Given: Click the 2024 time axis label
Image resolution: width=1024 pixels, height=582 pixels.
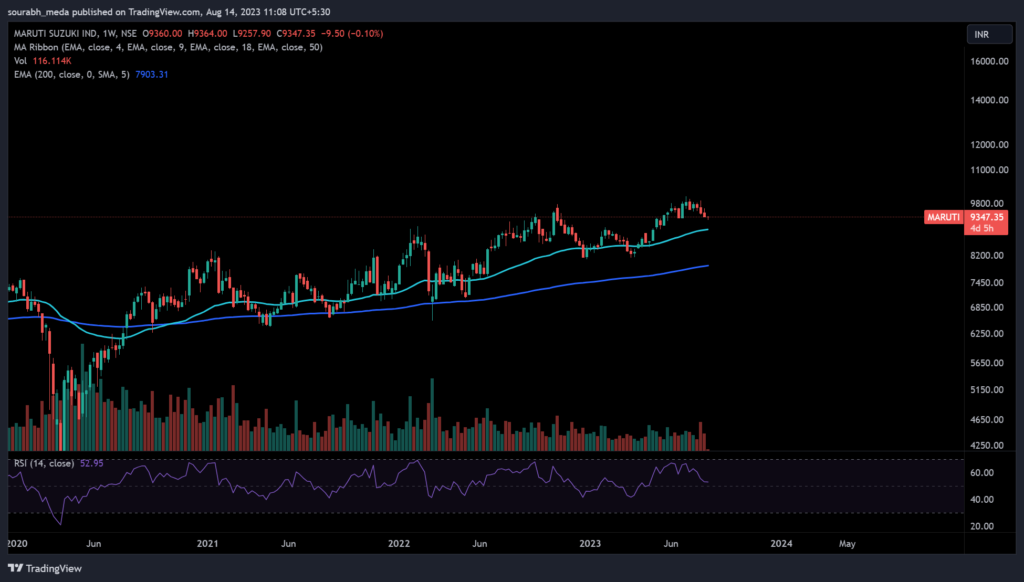Looking at the screenshot, I should coord(782,543).
